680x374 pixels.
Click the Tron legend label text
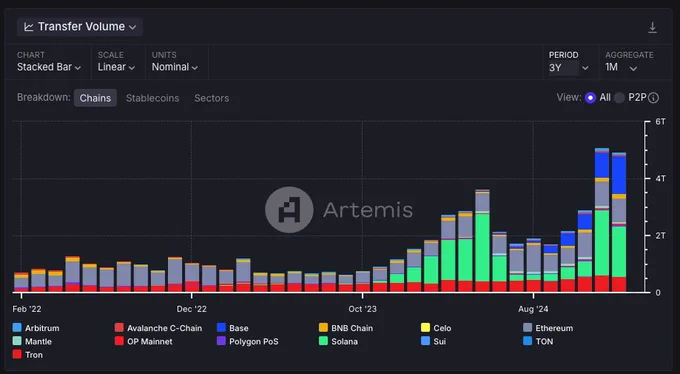[x=34, y=355]
